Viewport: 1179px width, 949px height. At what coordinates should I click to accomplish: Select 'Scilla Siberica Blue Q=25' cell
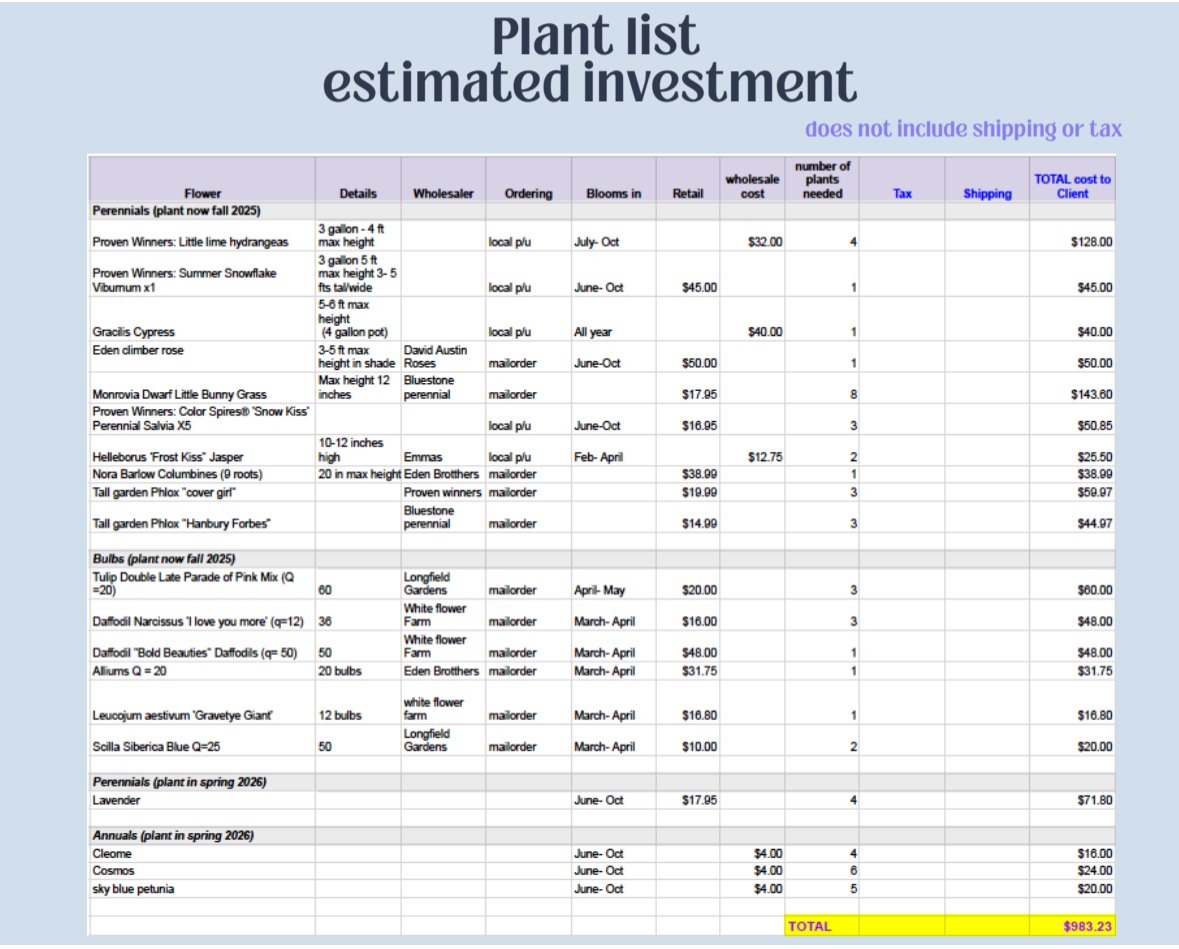point(202,740)
